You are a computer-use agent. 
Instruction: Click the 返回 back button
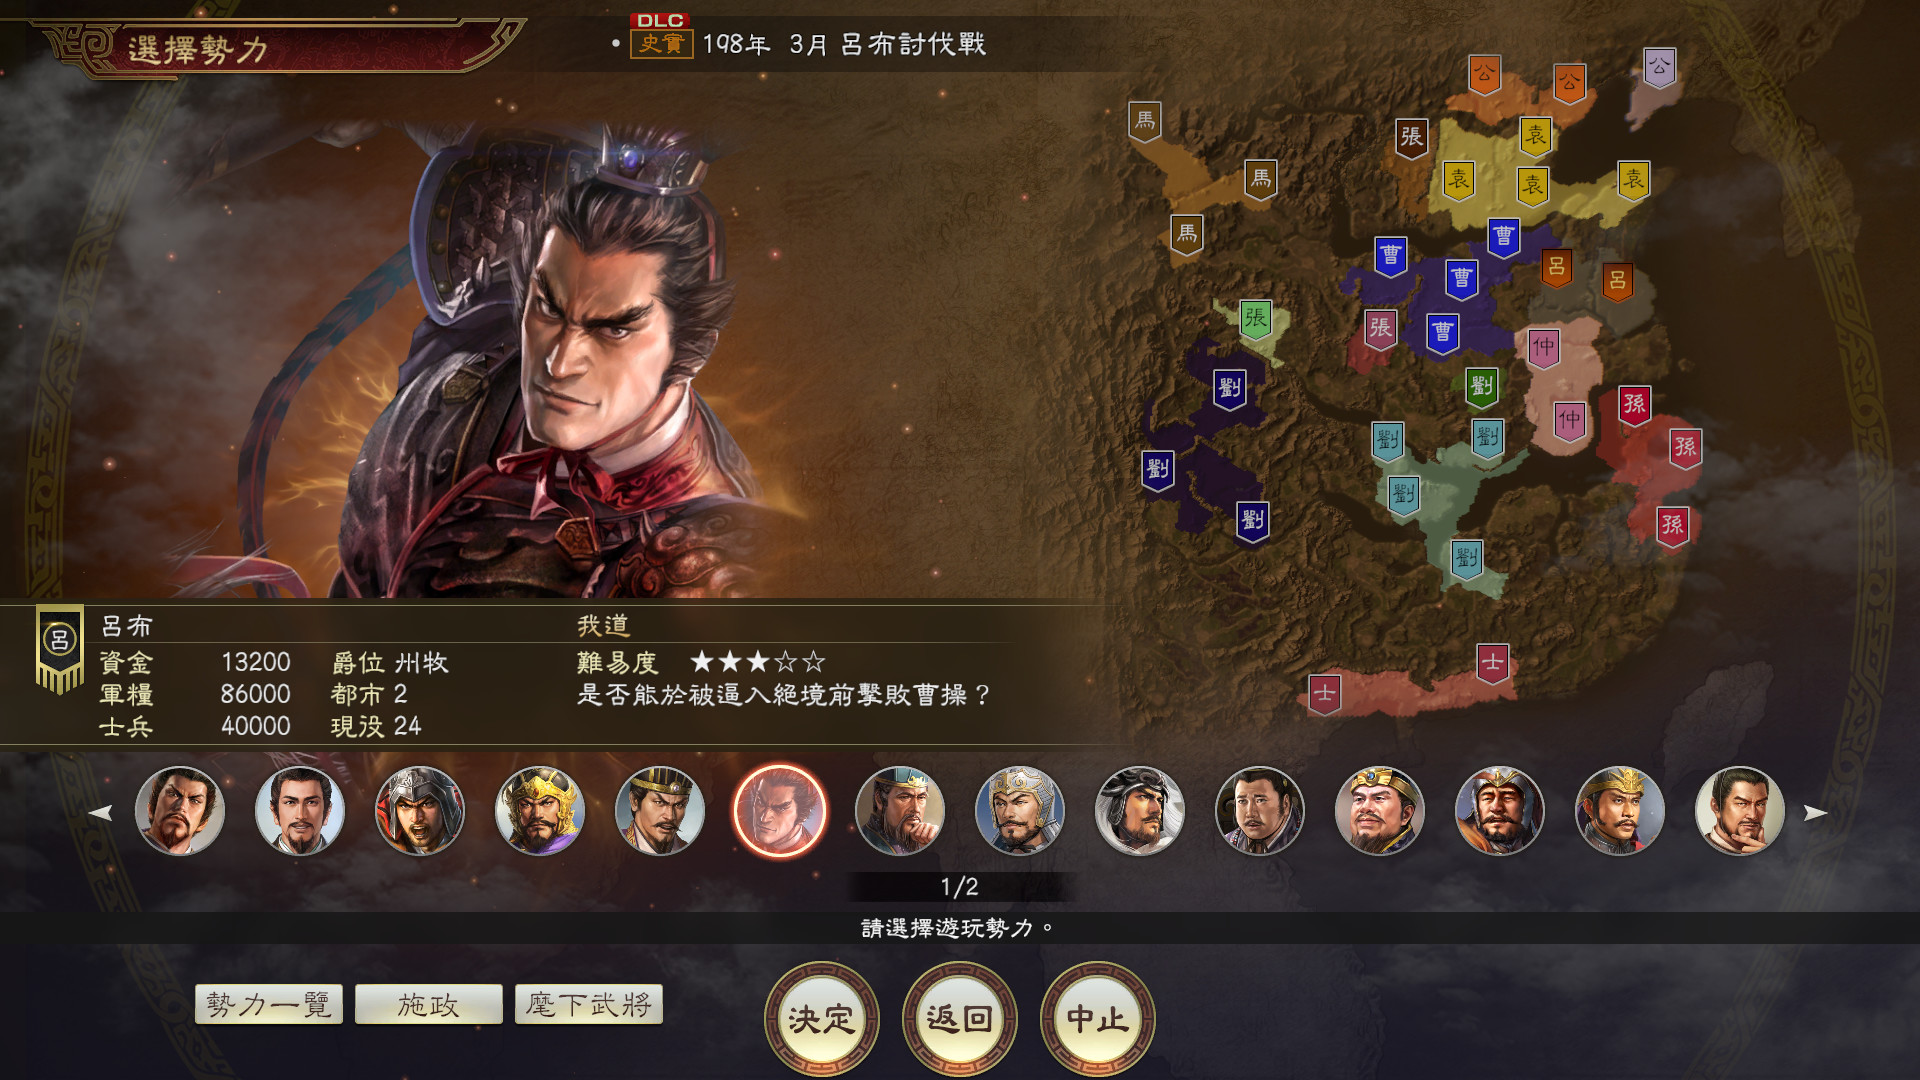[959, 1018]
